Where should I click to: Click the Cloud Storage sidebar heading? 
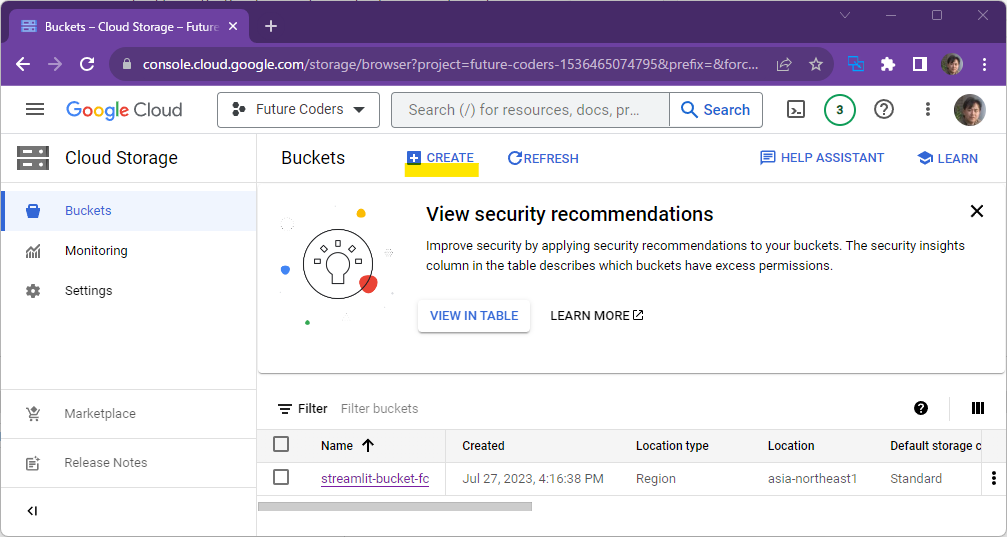121,158
